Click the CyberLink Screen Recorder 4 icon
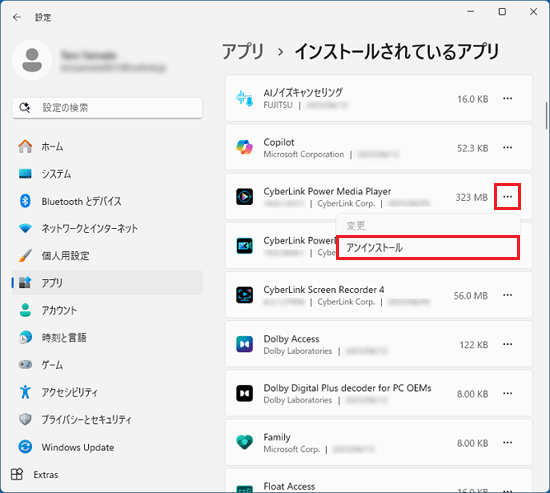The image size is (550, 493). [244, 295]
